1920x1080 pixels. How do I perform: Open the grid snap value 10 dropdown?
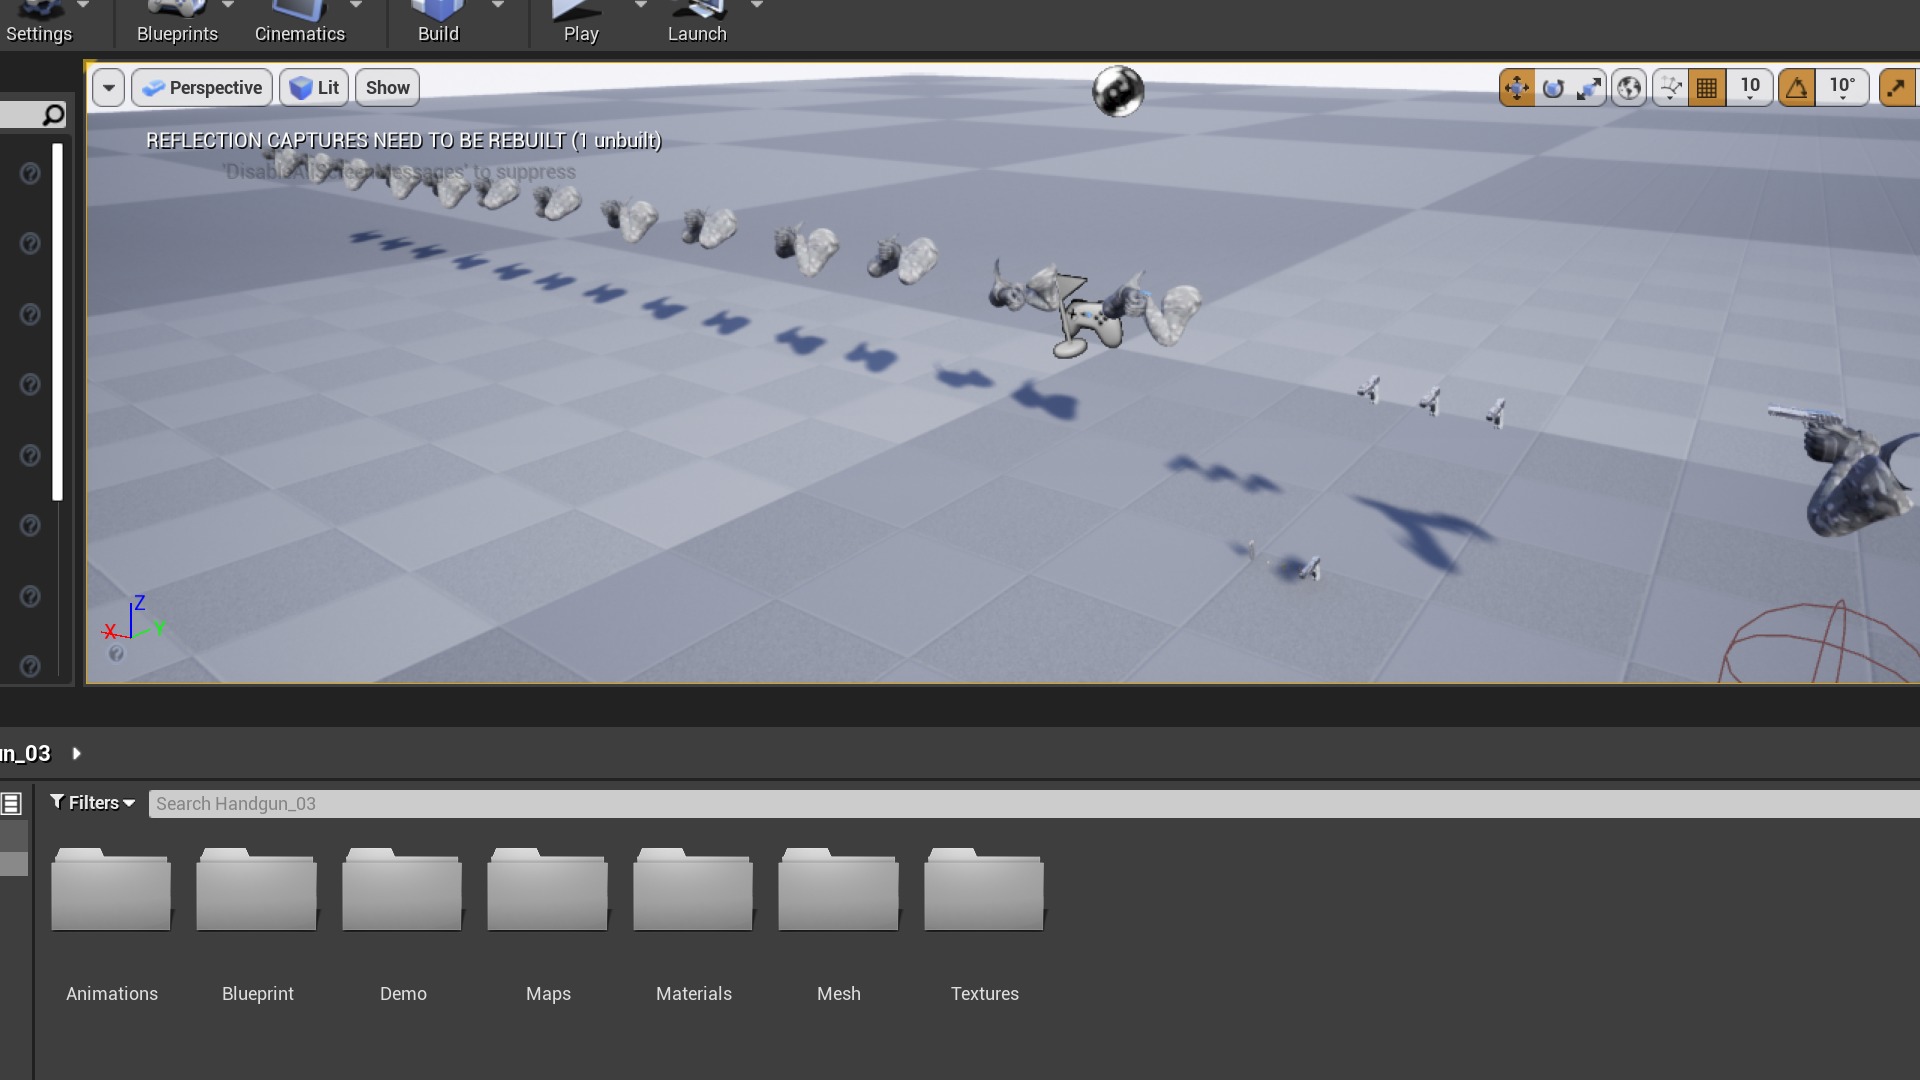point(1750,88)
